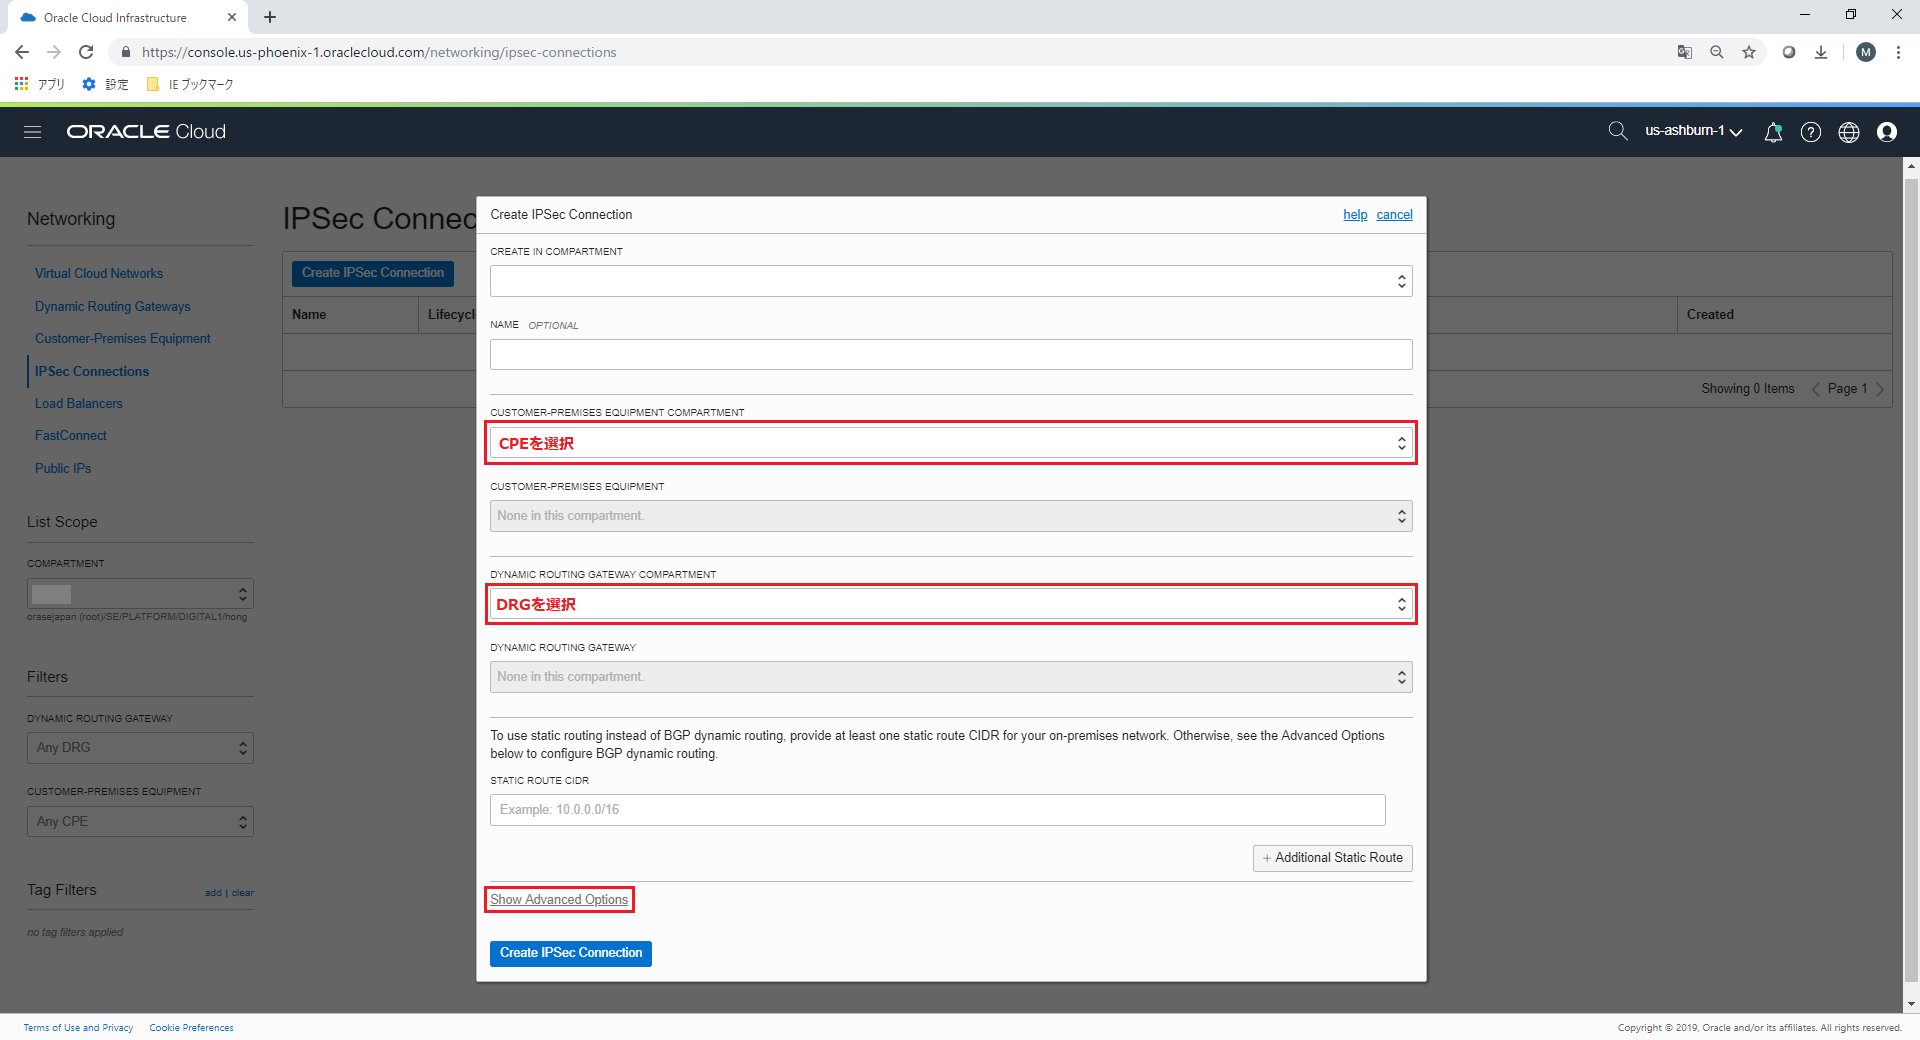Screen dimensions: 1920x1040
Task: Open the us-ashburn-1 region dropdown
Action: (1693, 131)
